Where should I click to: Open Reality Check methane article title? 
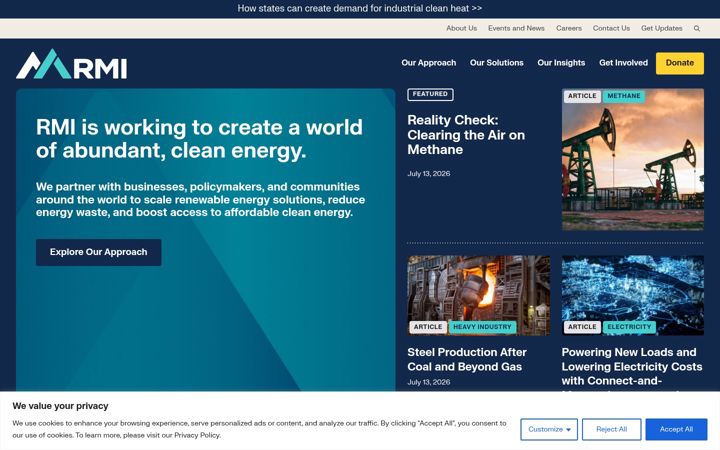[466, 135]
